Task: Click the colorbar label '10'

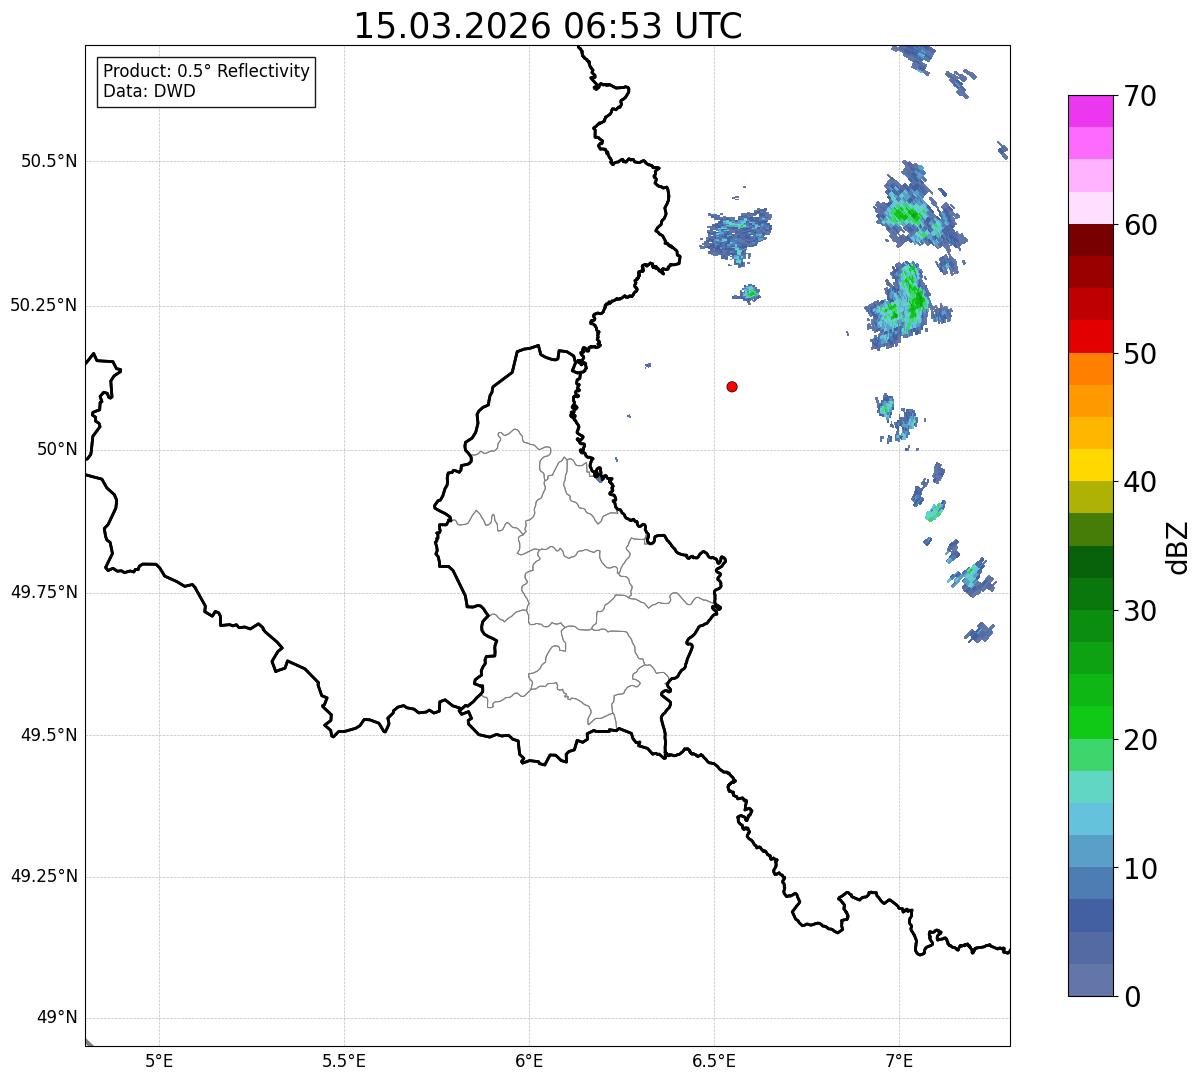Action: point(1140,869)
